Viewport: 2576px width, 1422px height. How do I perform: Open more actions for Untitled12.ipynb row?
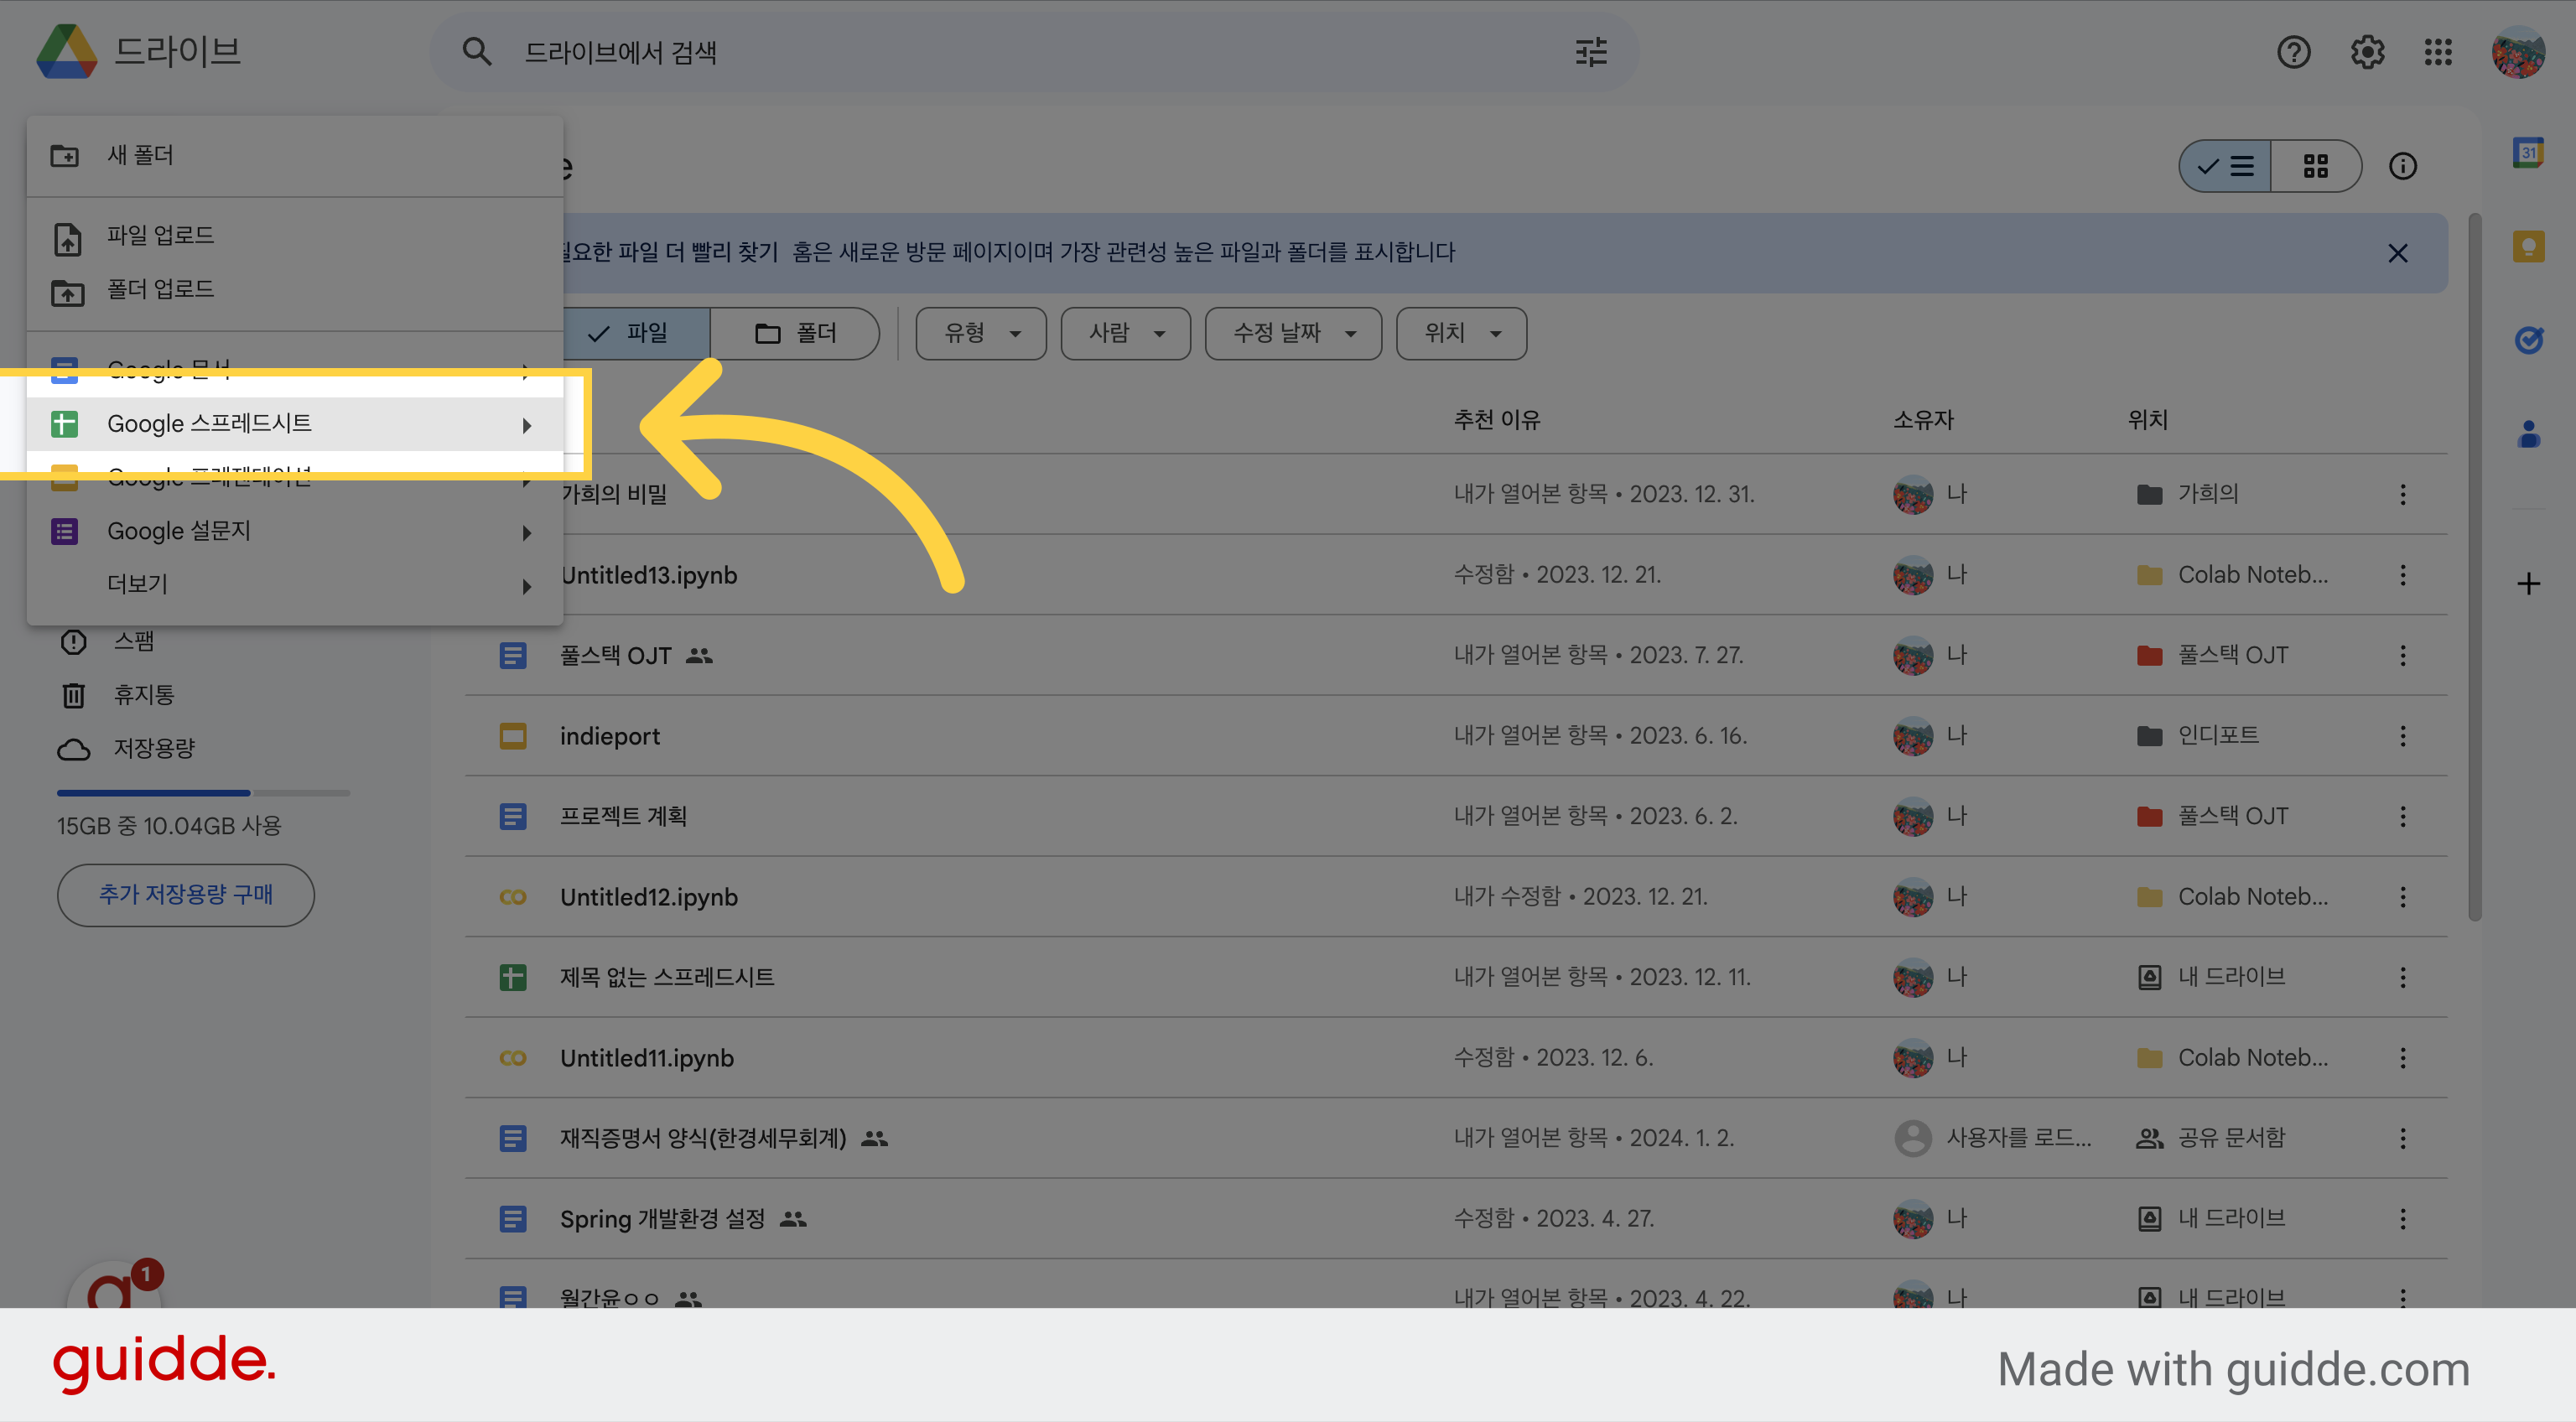[2402, 897]
